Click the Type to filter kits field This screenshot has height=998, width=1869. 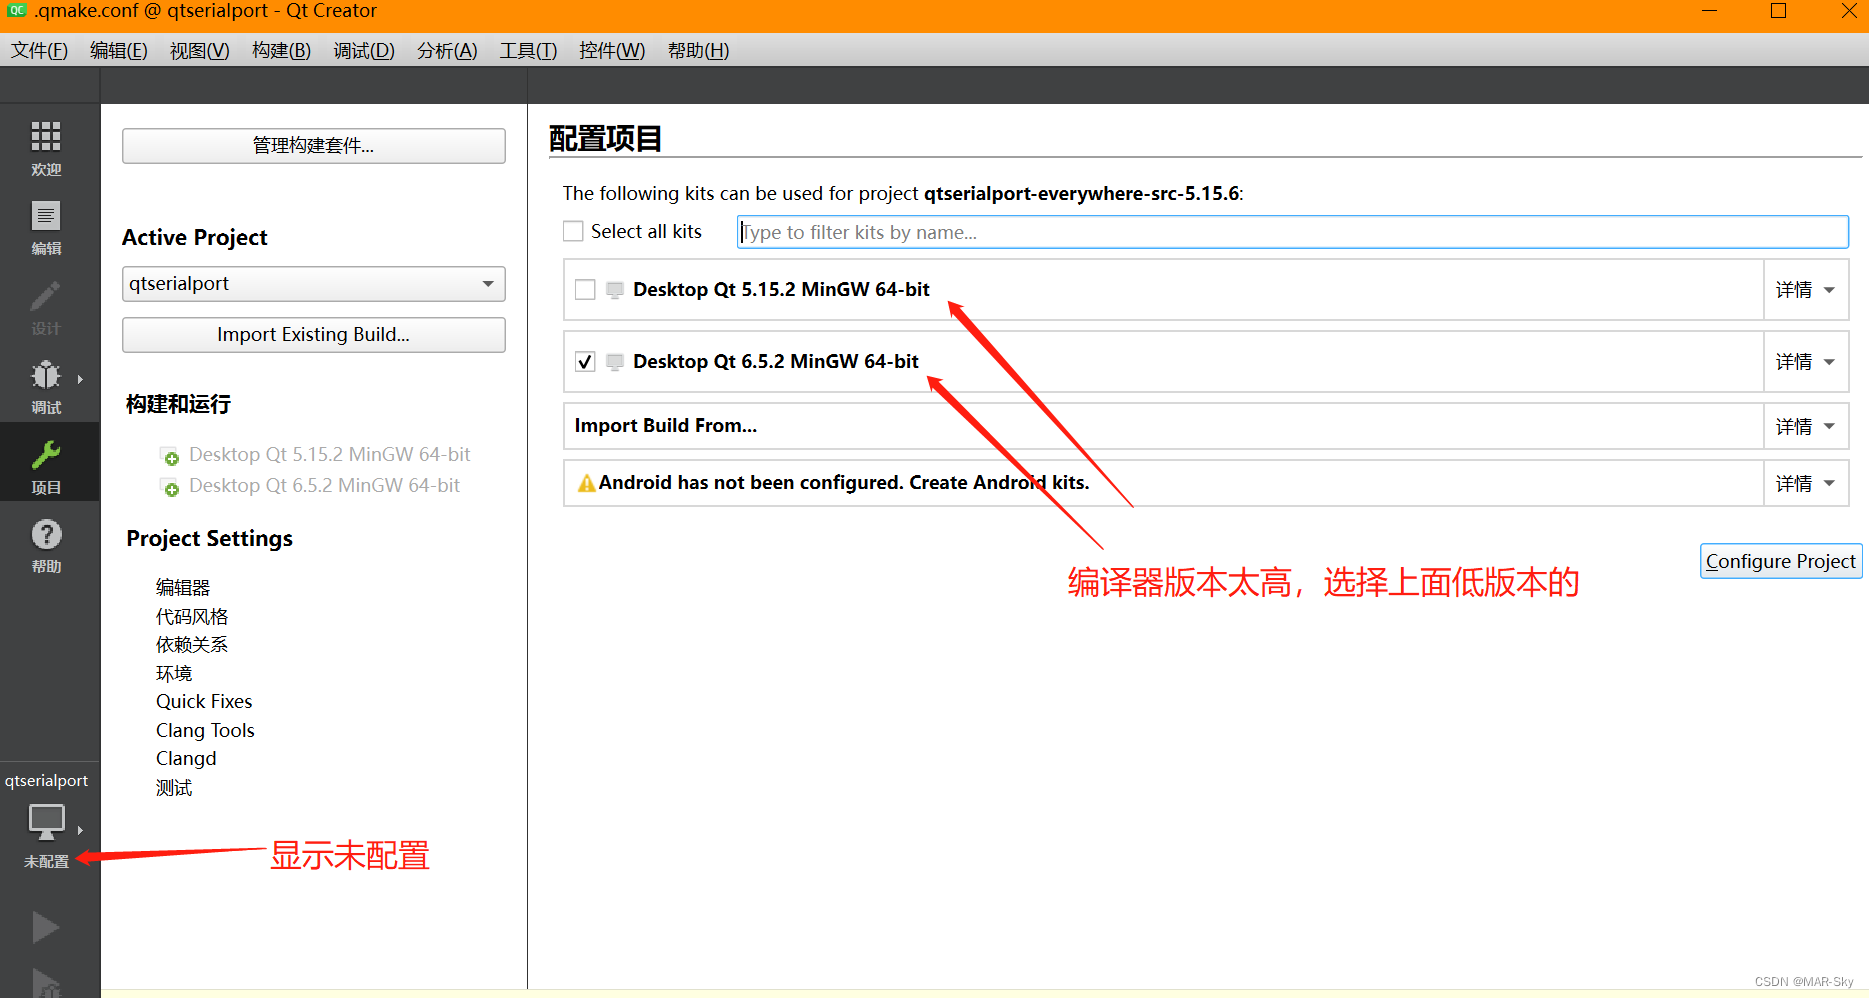[1293, 232]
